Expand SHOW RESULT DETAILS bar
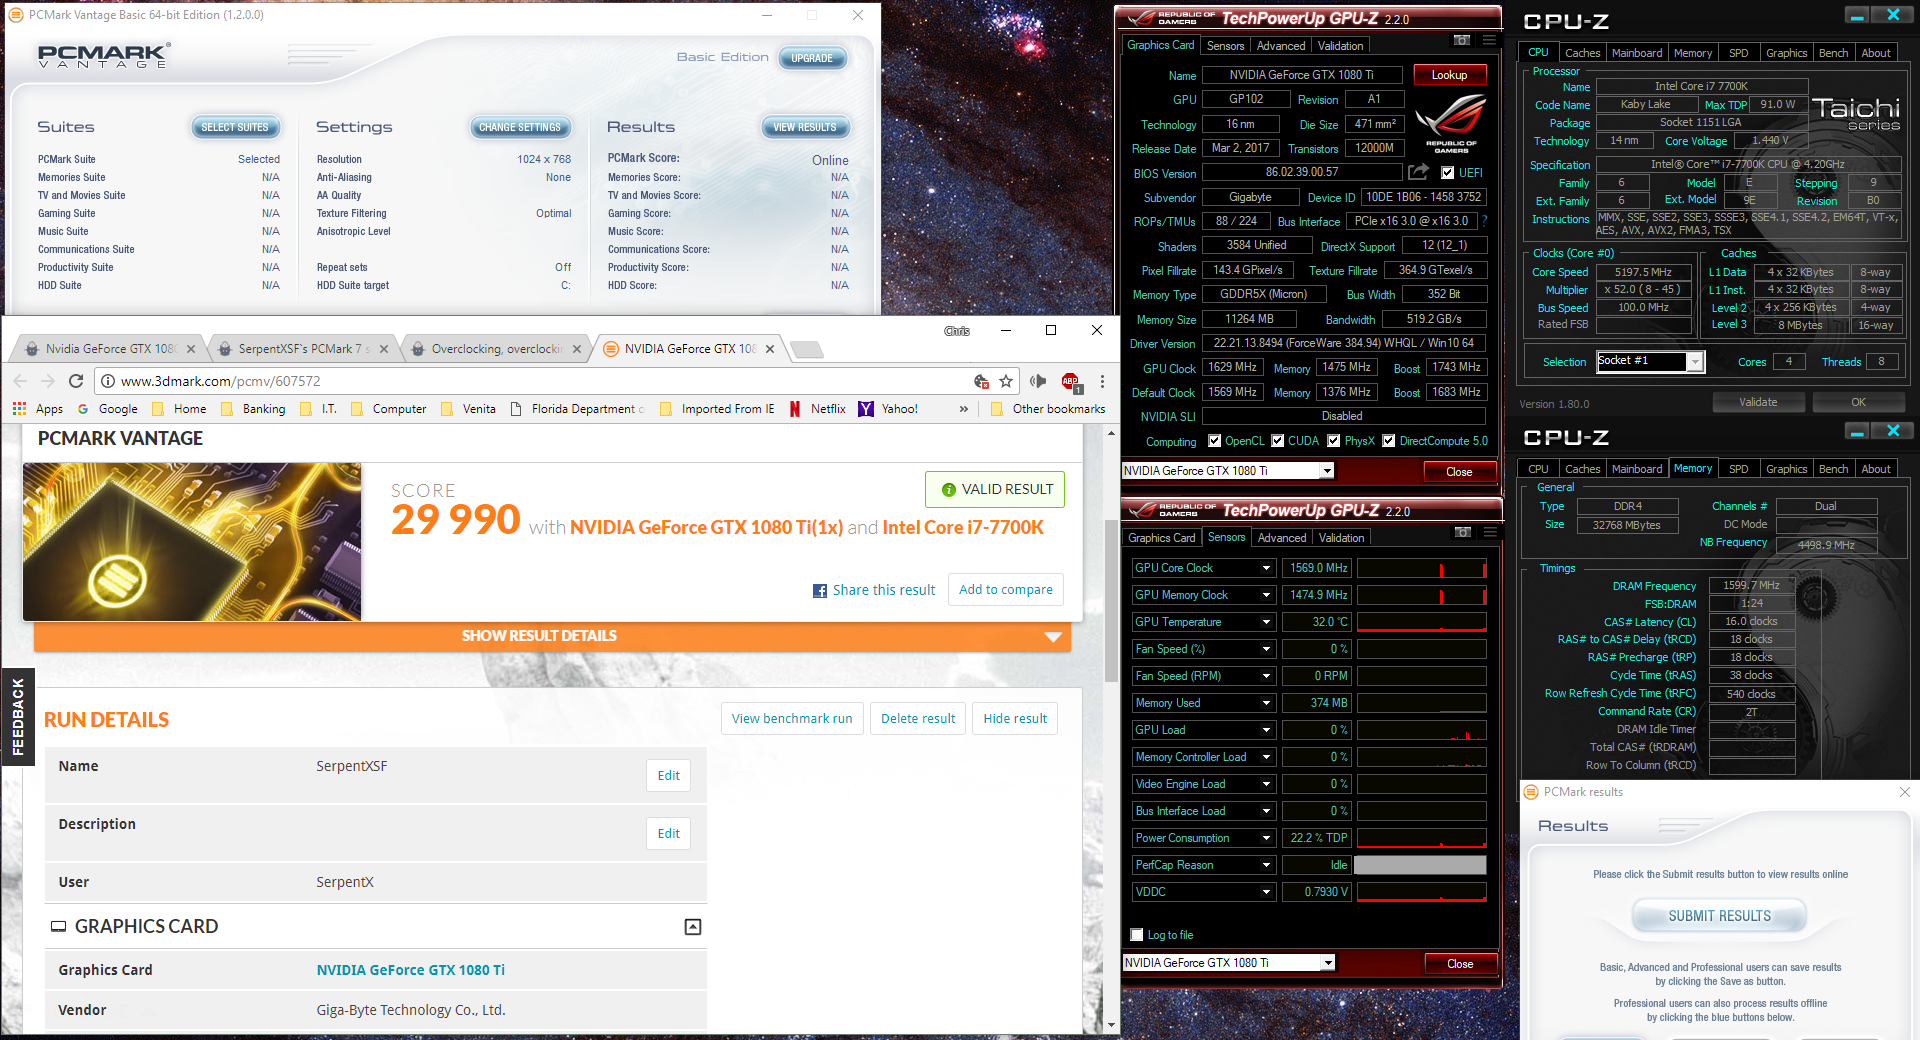This screenshot has height=1040, width=1920. [x=552, y=636]
